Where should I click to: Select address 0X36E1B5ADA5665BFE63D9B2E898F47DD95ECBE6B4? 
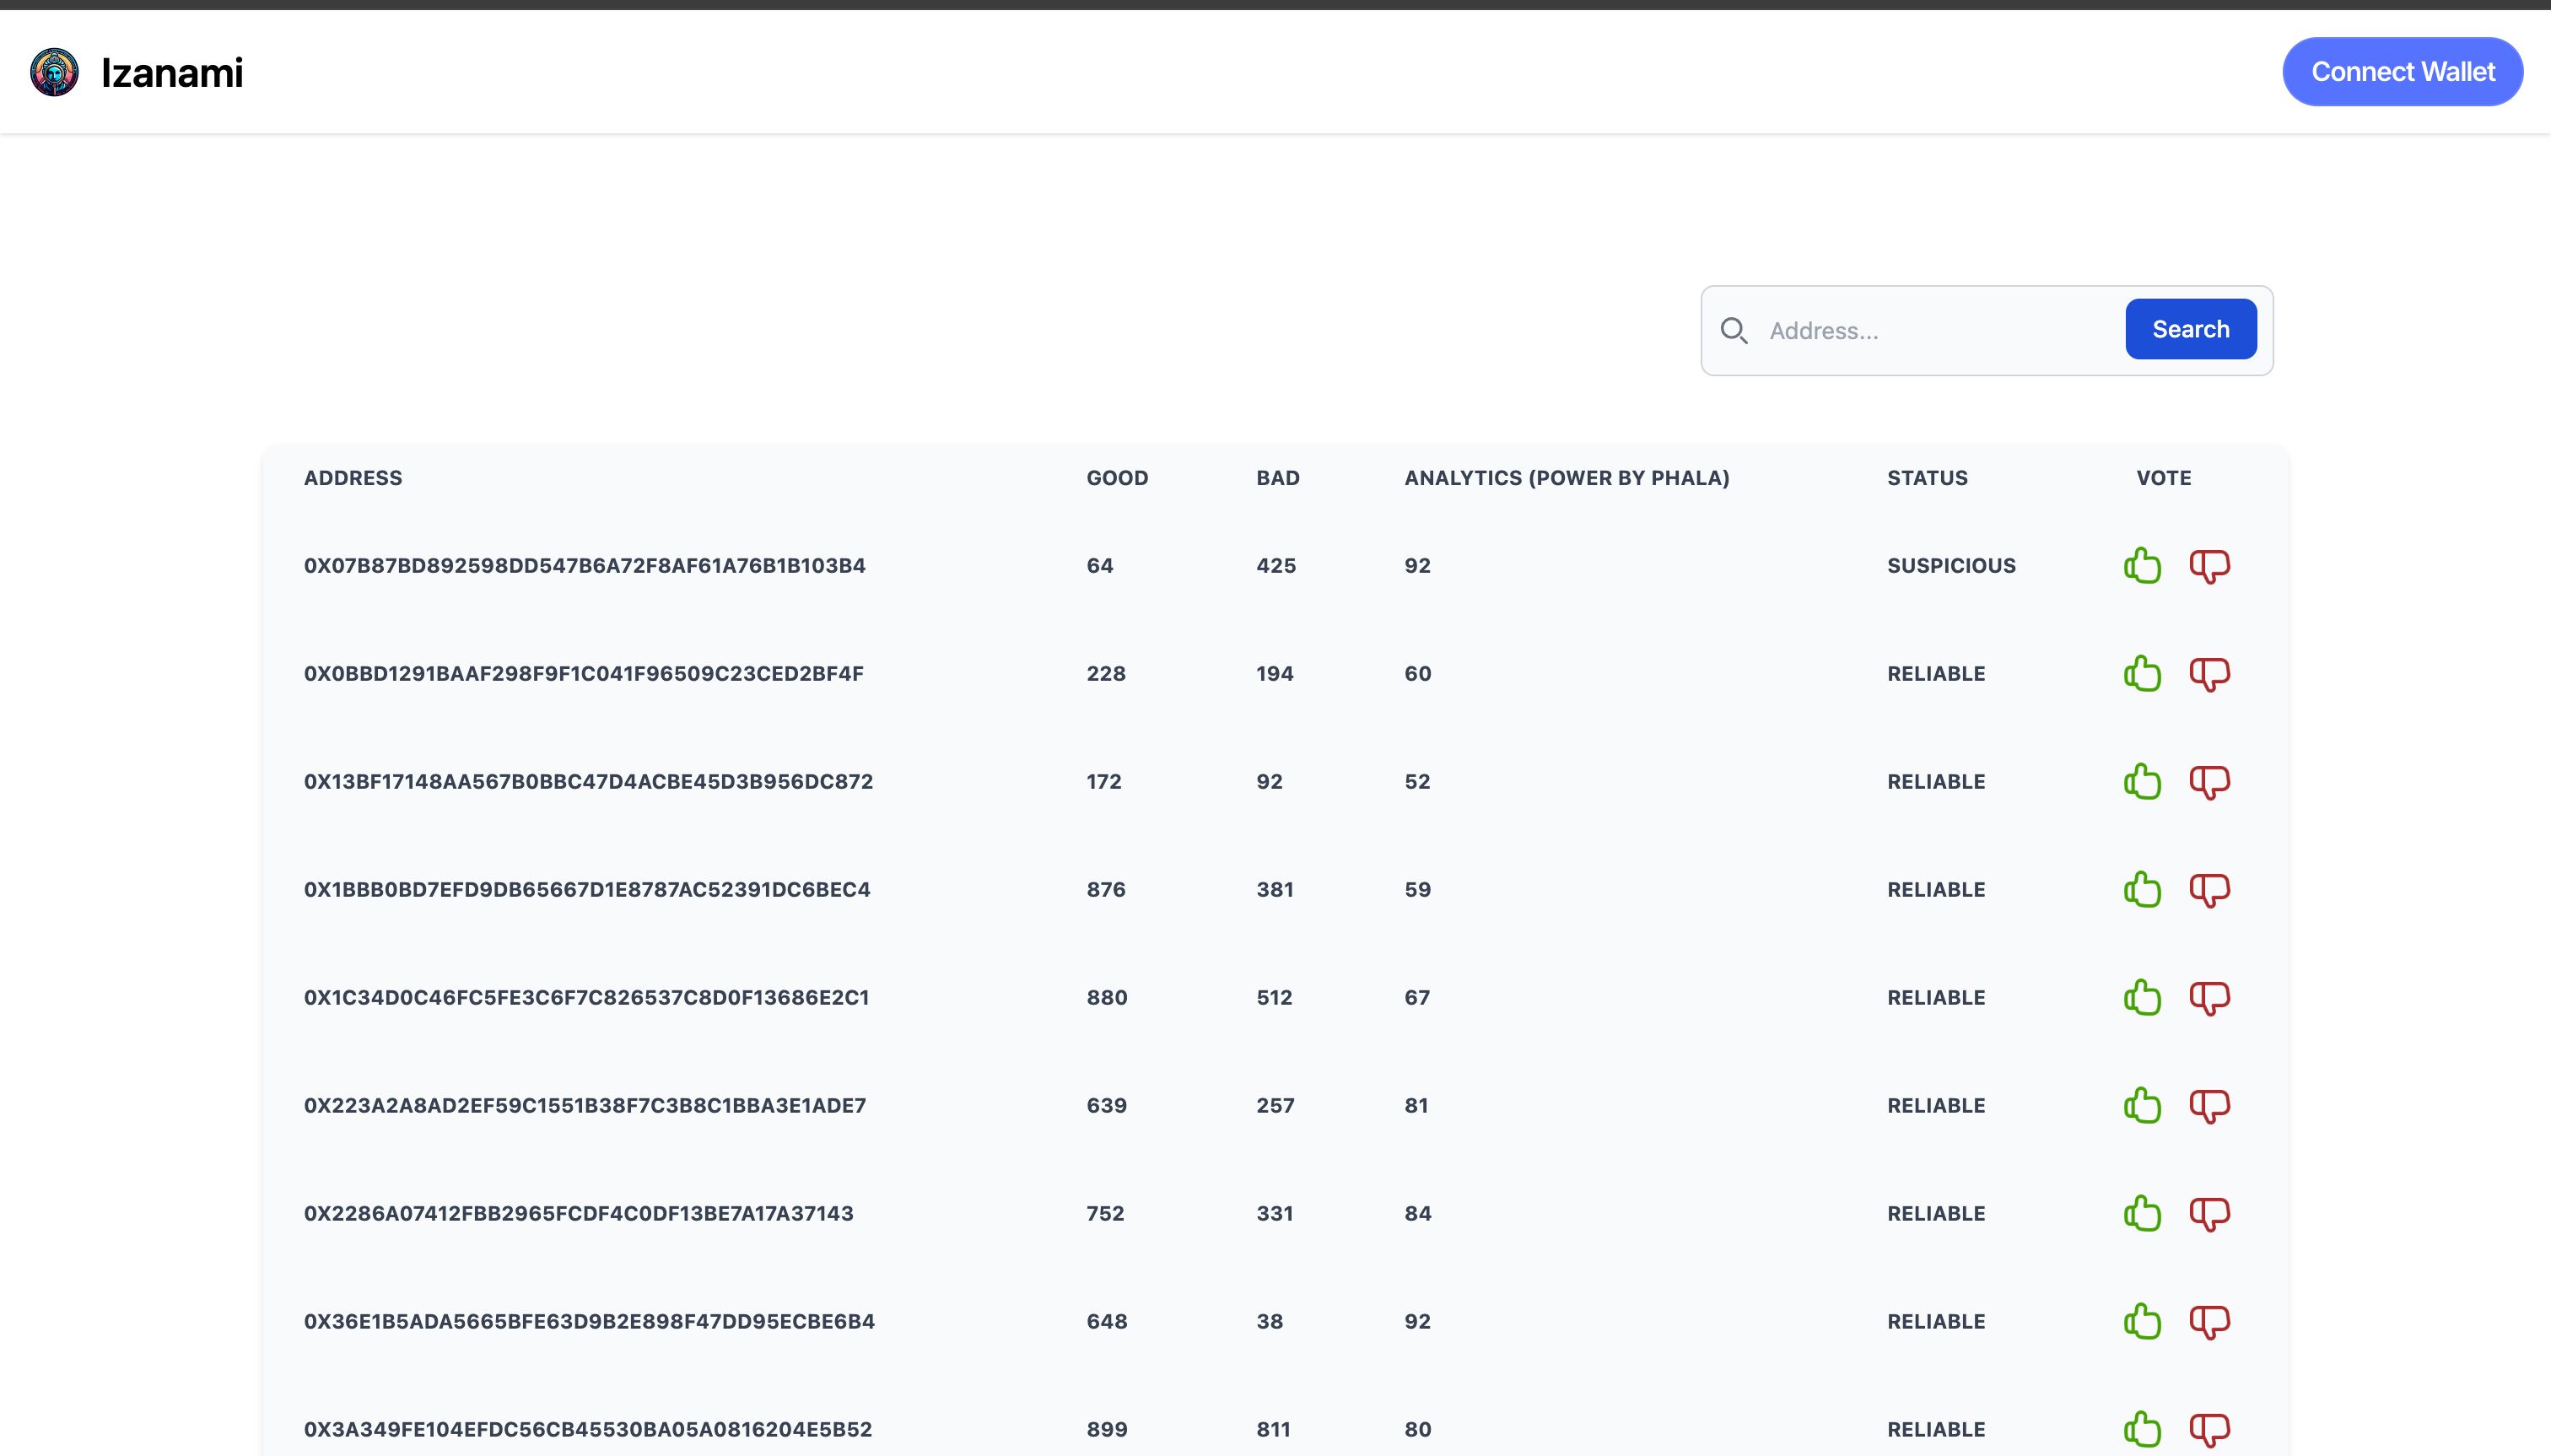coord(589,1322)
